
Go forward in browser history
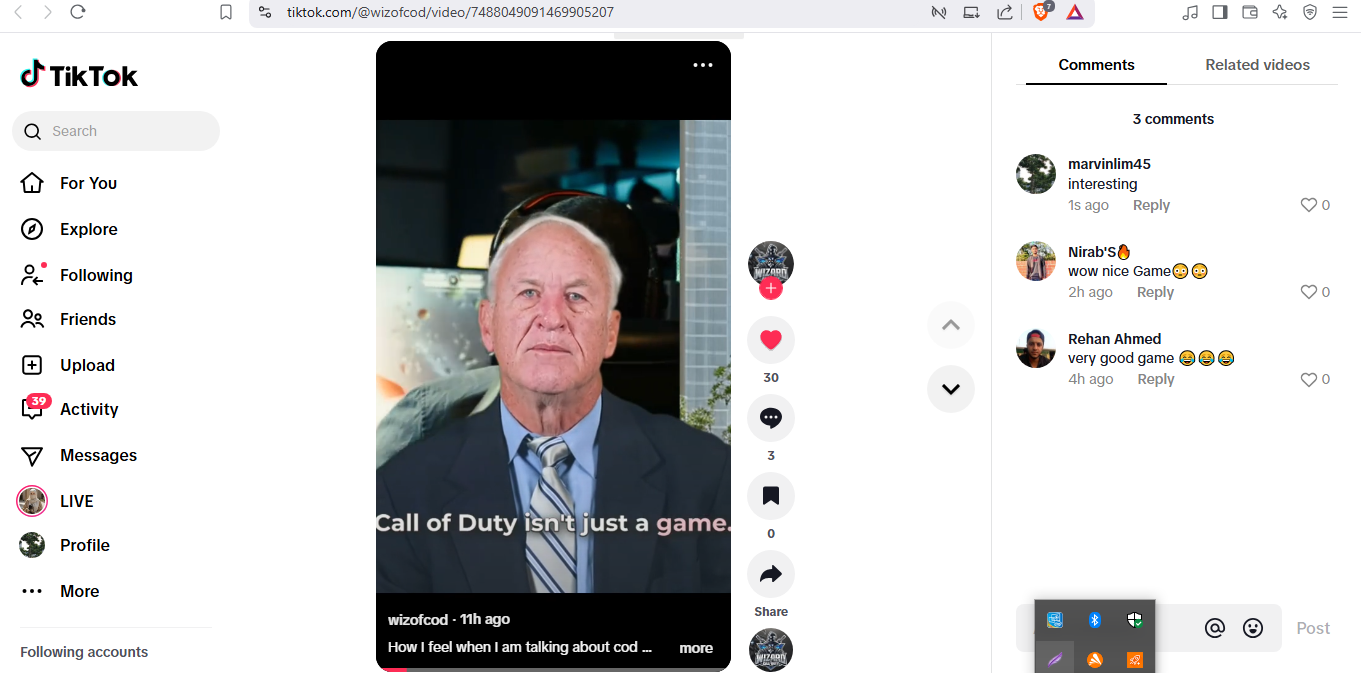48,12
